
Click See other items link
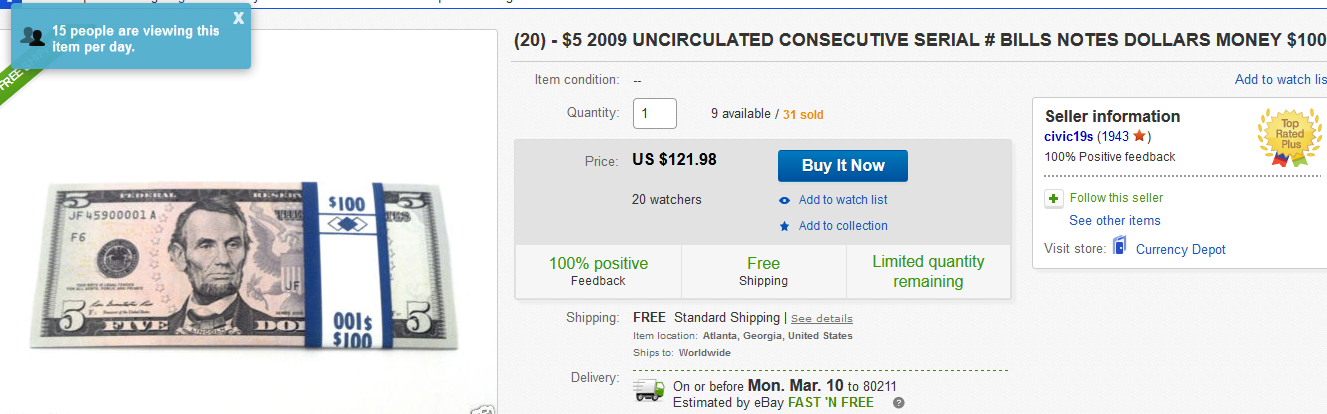(1114, 220)
